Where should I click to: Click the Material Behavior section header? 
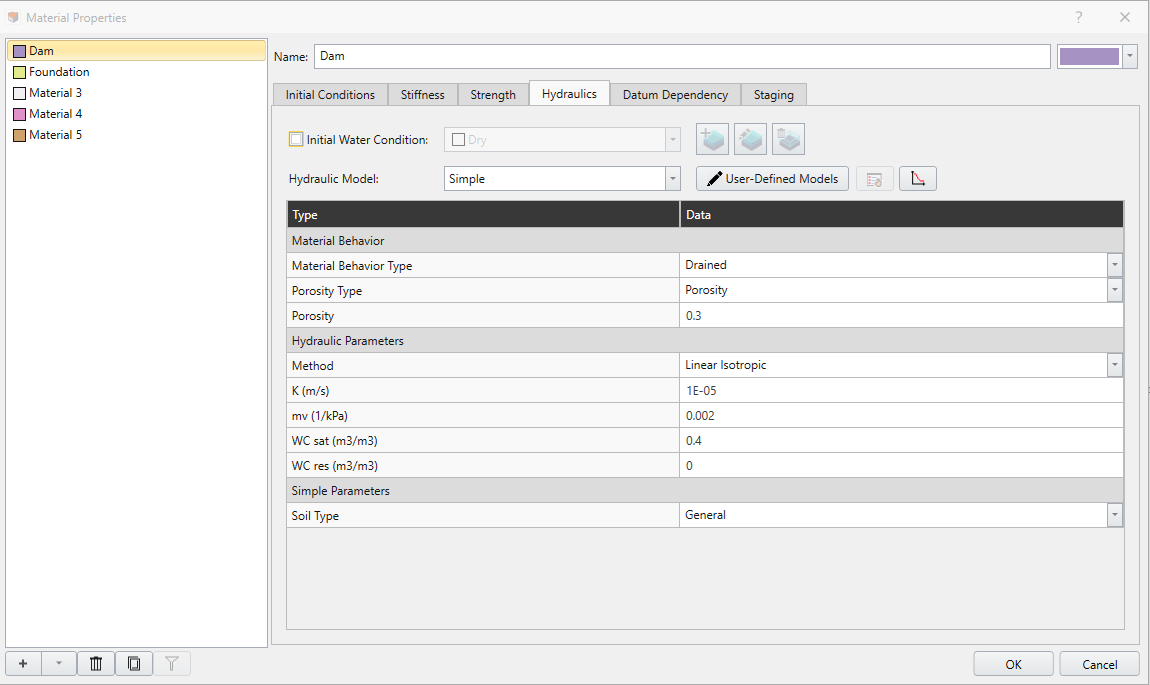pyautogui.click(x=705, y=241)
